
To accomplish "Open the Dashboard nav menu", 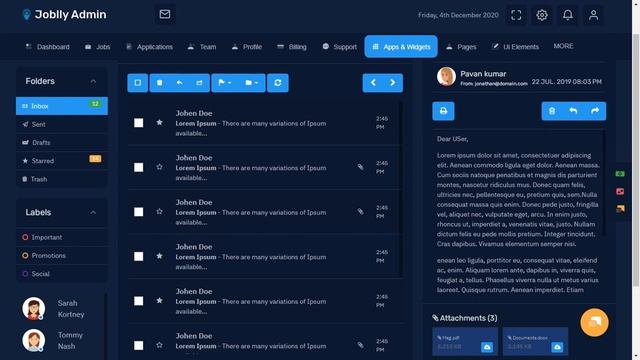I will [x=47, y=47].
